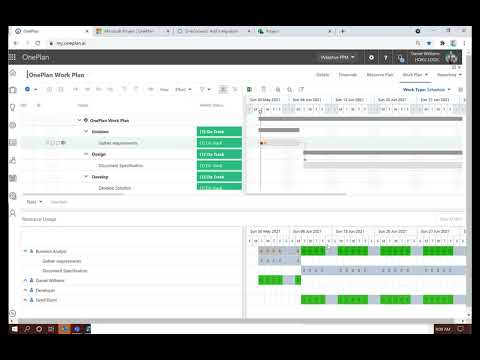The width and height of the screenshot is (480, 360).
Task: Open the Work Type Schedule dropdown
Action: [x=427, y=90]
